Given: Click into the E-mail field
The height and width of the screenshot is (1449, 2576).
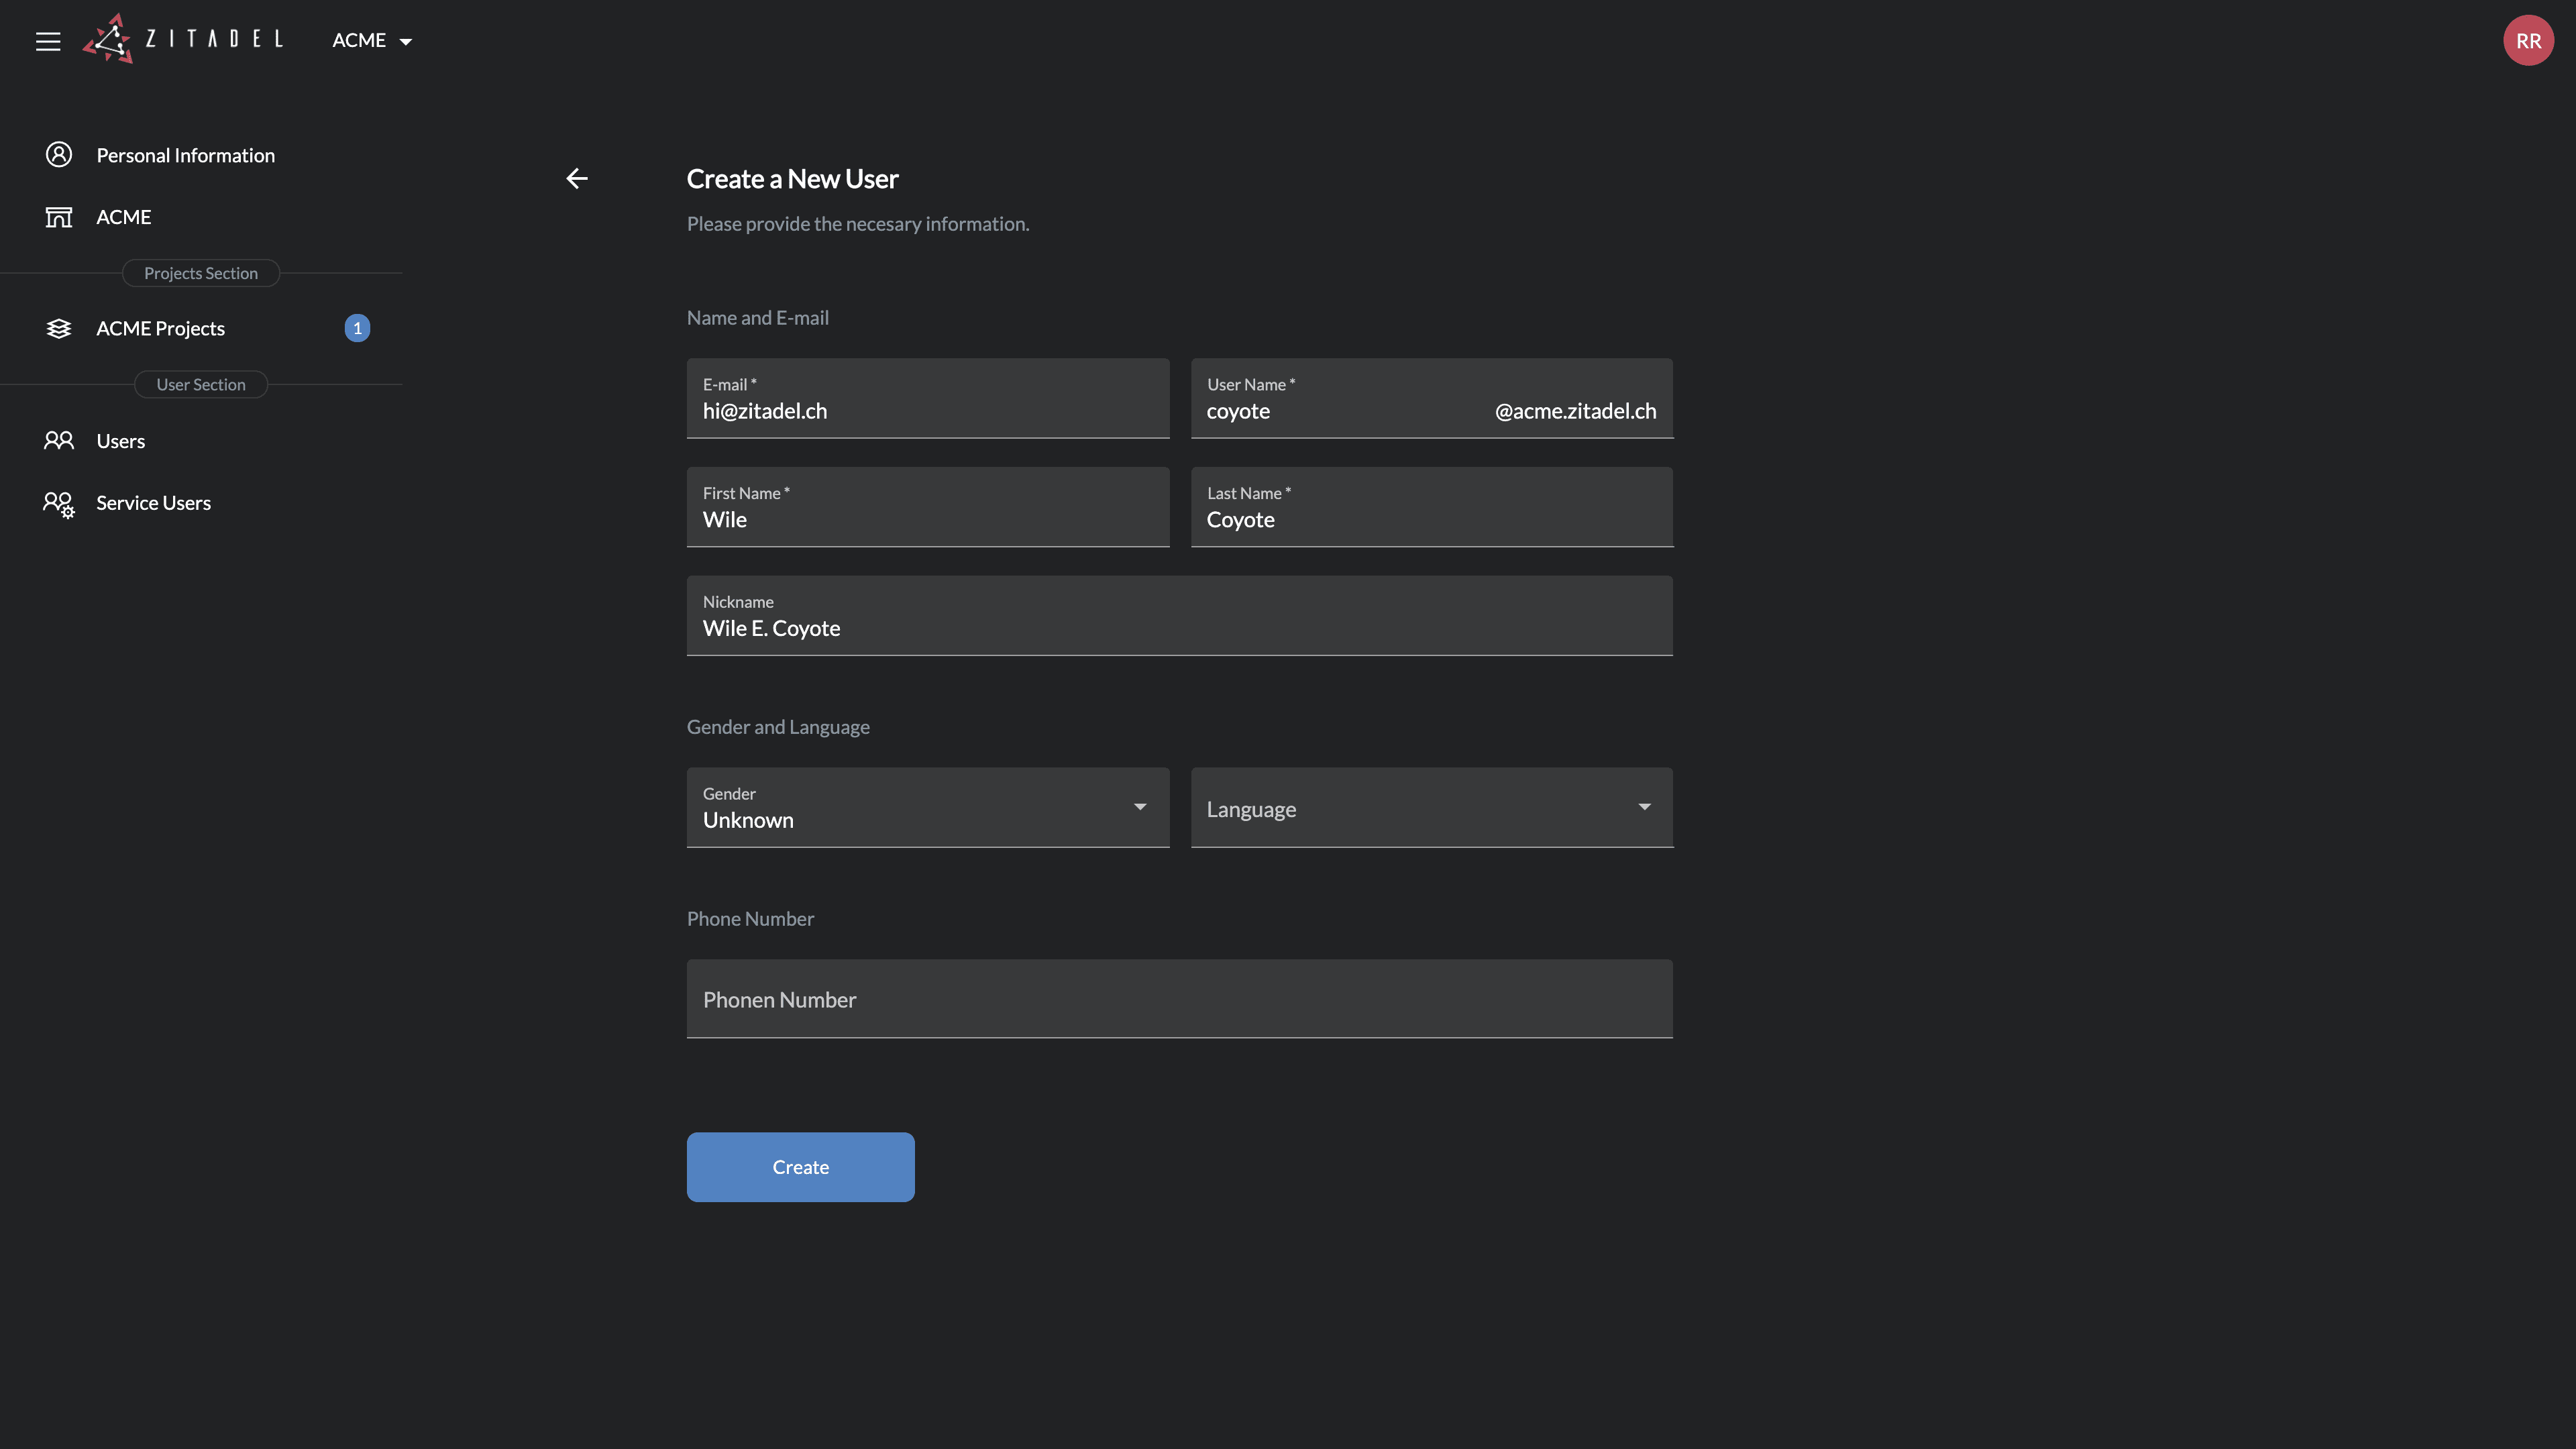Looking at the screenshot, I should click(927, 411).
